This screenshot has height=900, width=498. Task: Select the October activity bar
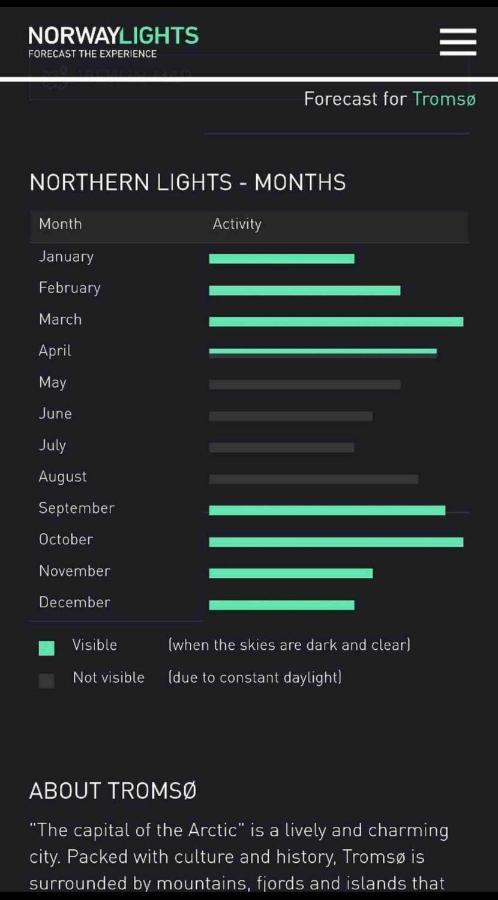point(336,542)
